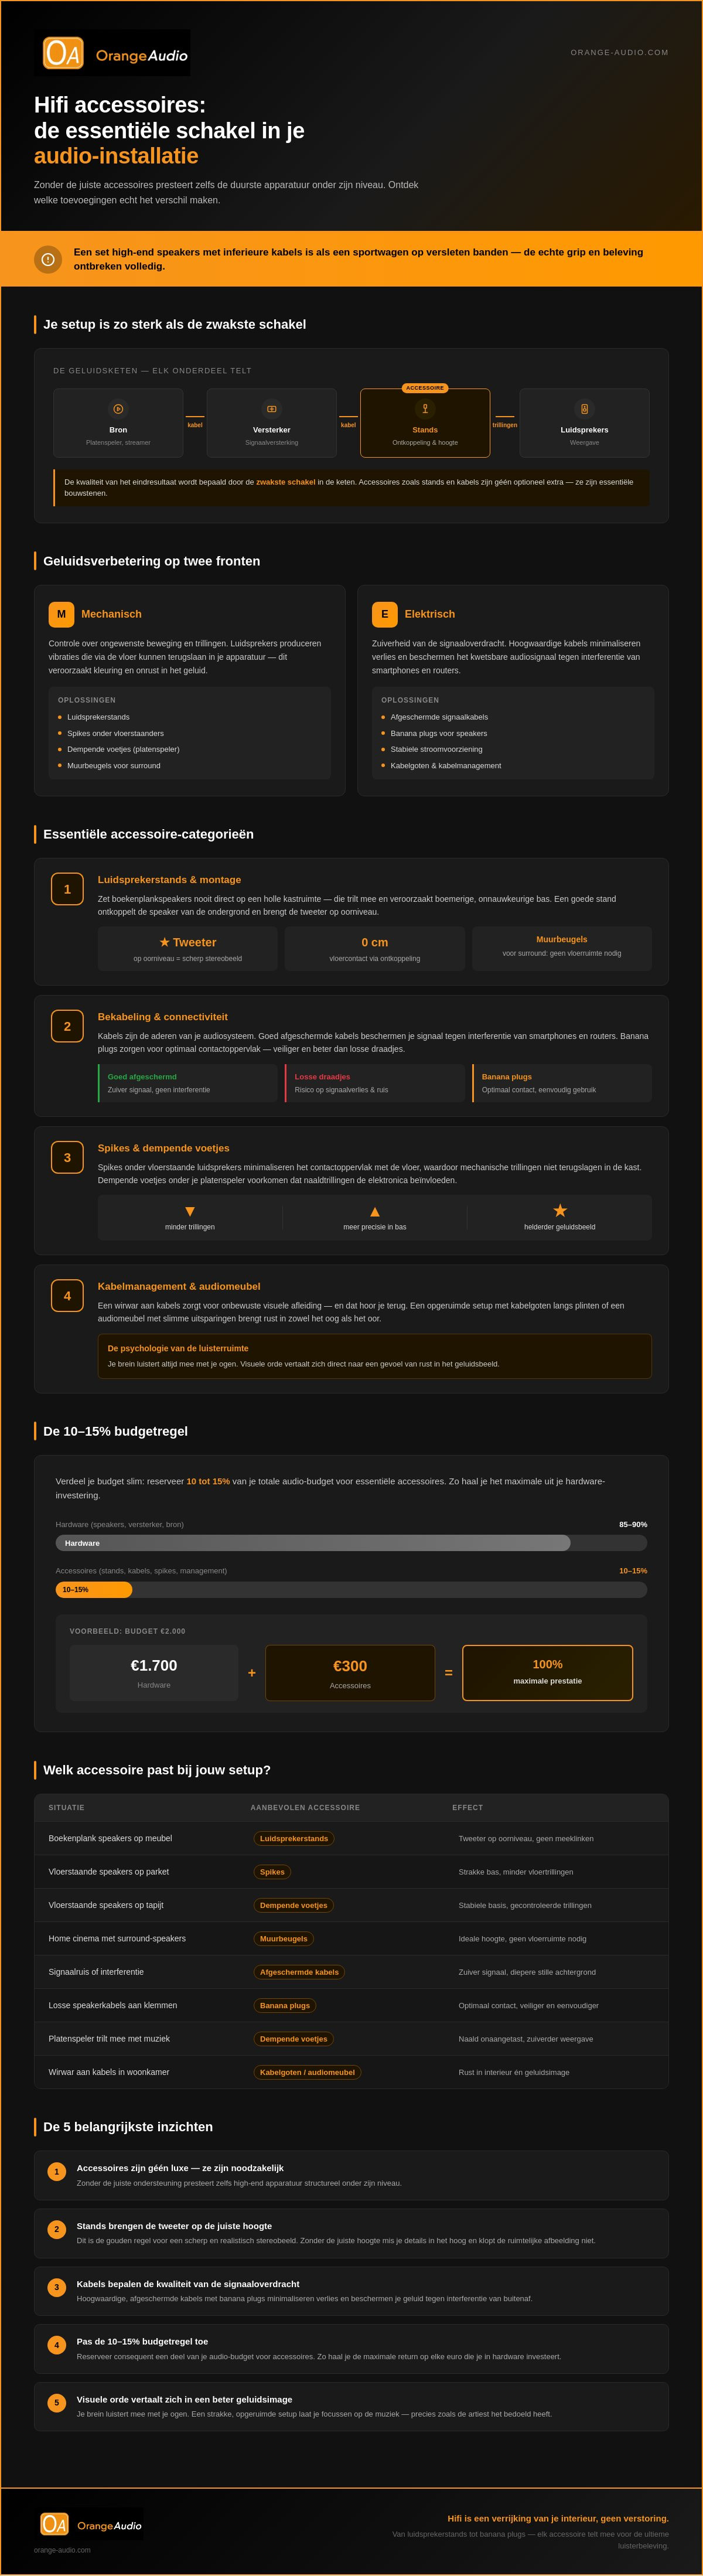The width and height of the screenshot is (703, 2576).
Task: Click the Banana plugs tag in table
Action: pos(285,2005)
